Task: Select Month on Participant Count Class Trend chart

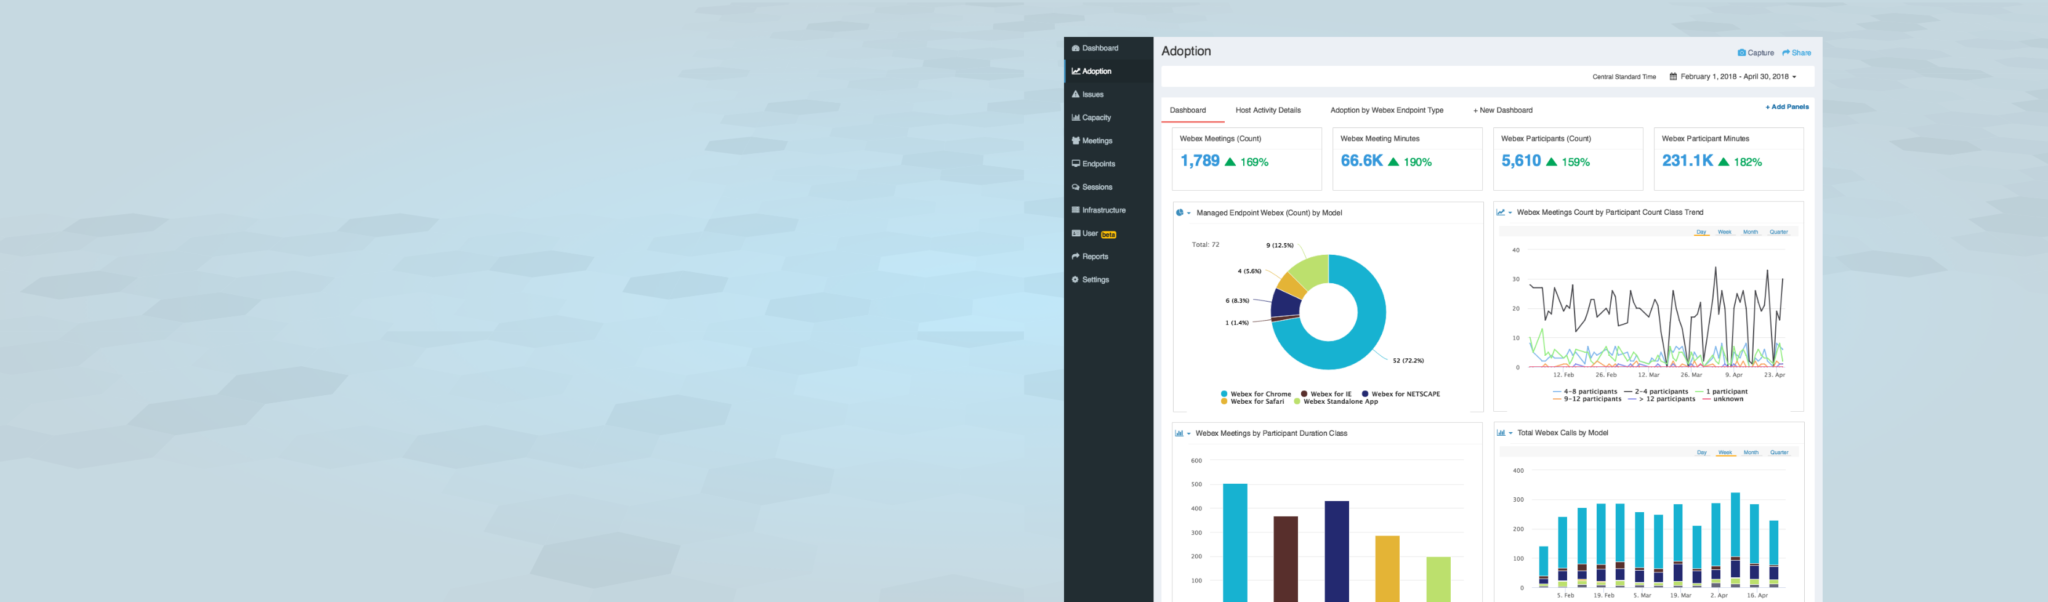Action: click(1750, 232)
